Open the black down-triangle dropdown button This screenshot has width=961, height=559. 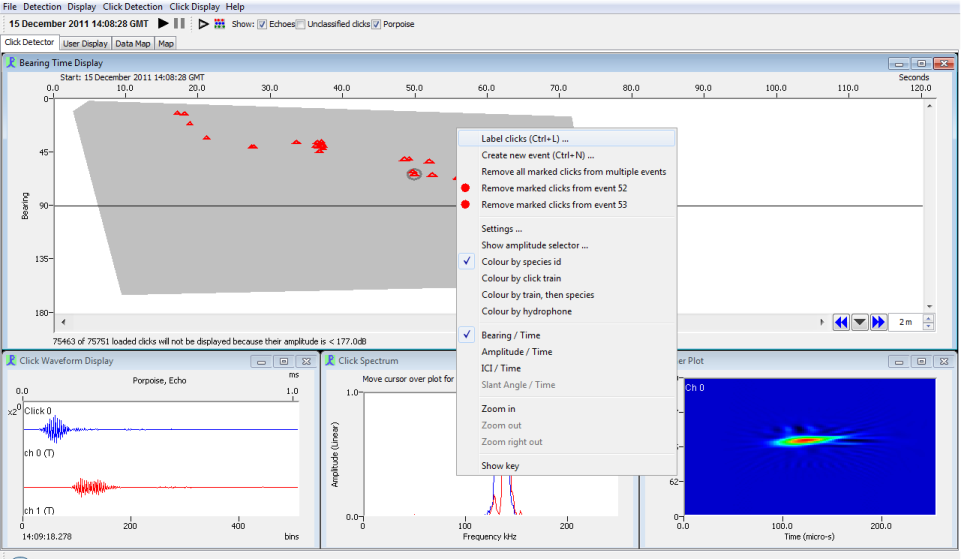[x=860, y=322]
